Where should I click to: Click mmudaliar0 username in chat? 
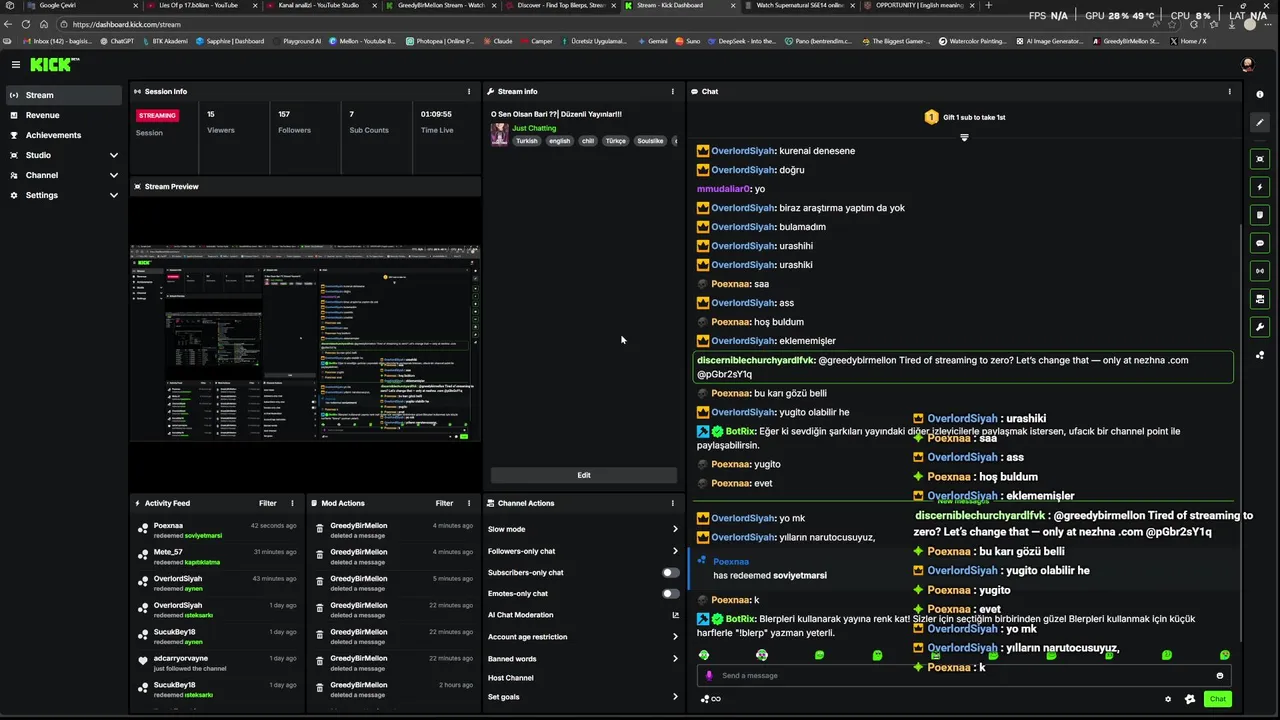pyautogui.click(x=725, y=189)
